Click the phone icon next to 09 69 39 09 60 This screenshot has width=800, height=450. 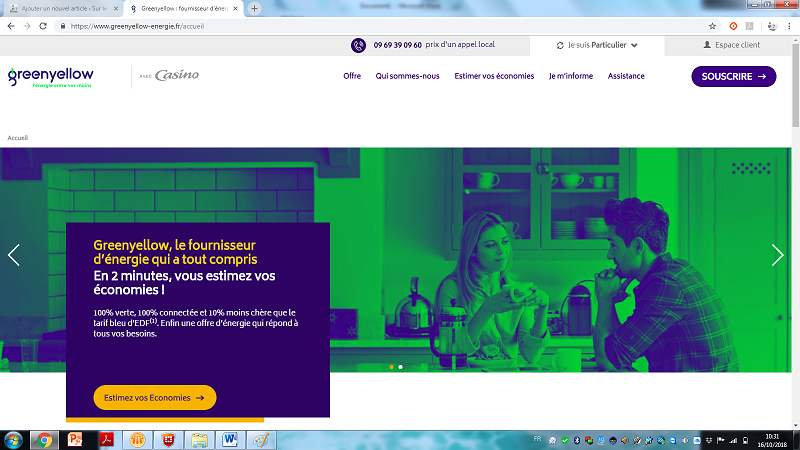[x=358, y=45]
